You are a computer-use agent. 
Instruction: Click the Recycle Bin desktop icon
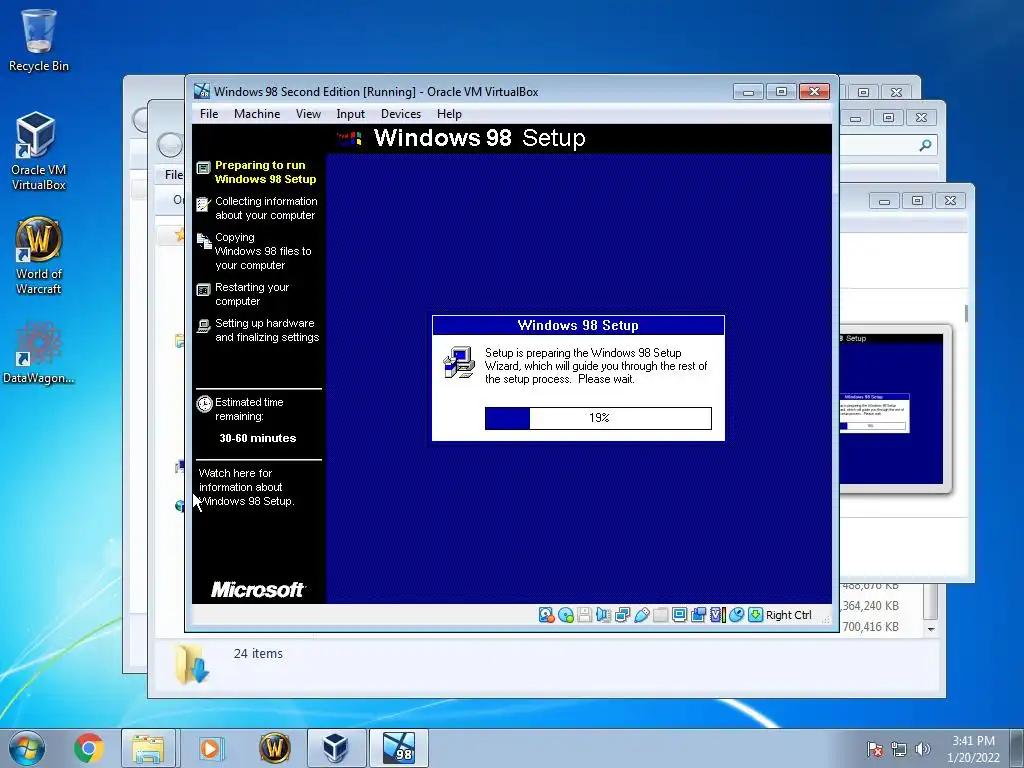click(39, 40)
